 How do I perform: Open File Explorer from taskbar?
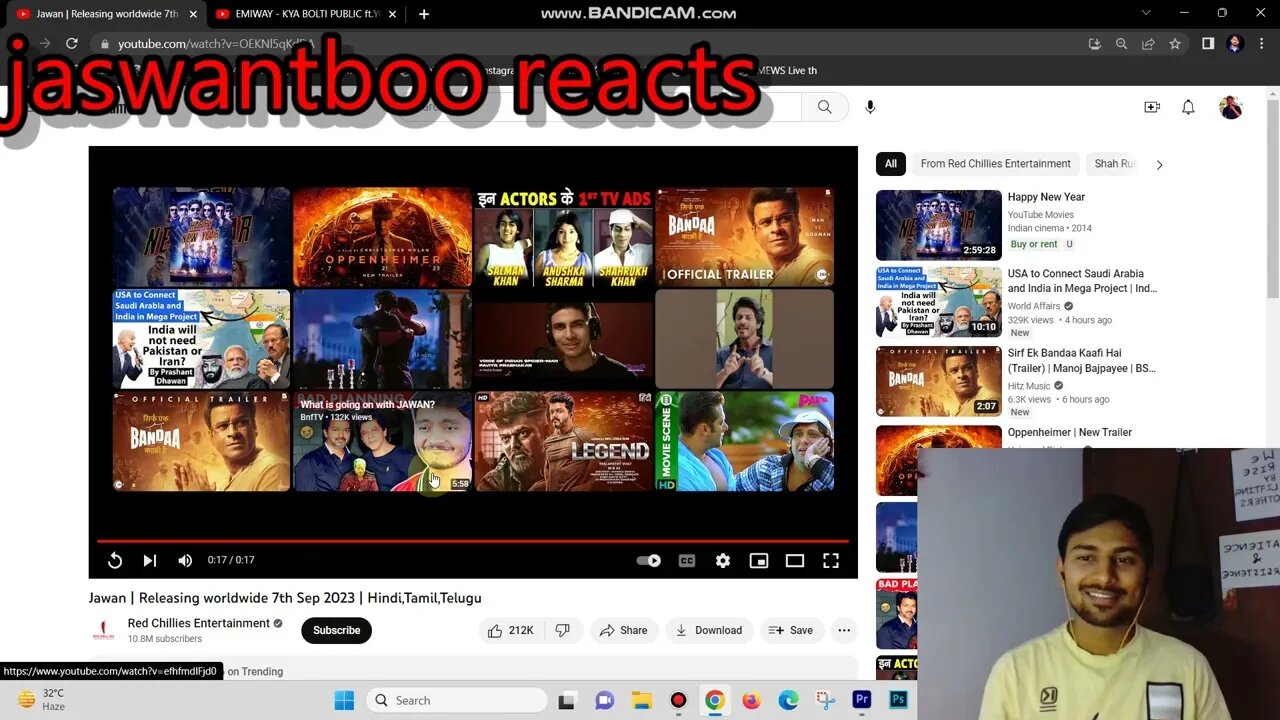(641, 700)
